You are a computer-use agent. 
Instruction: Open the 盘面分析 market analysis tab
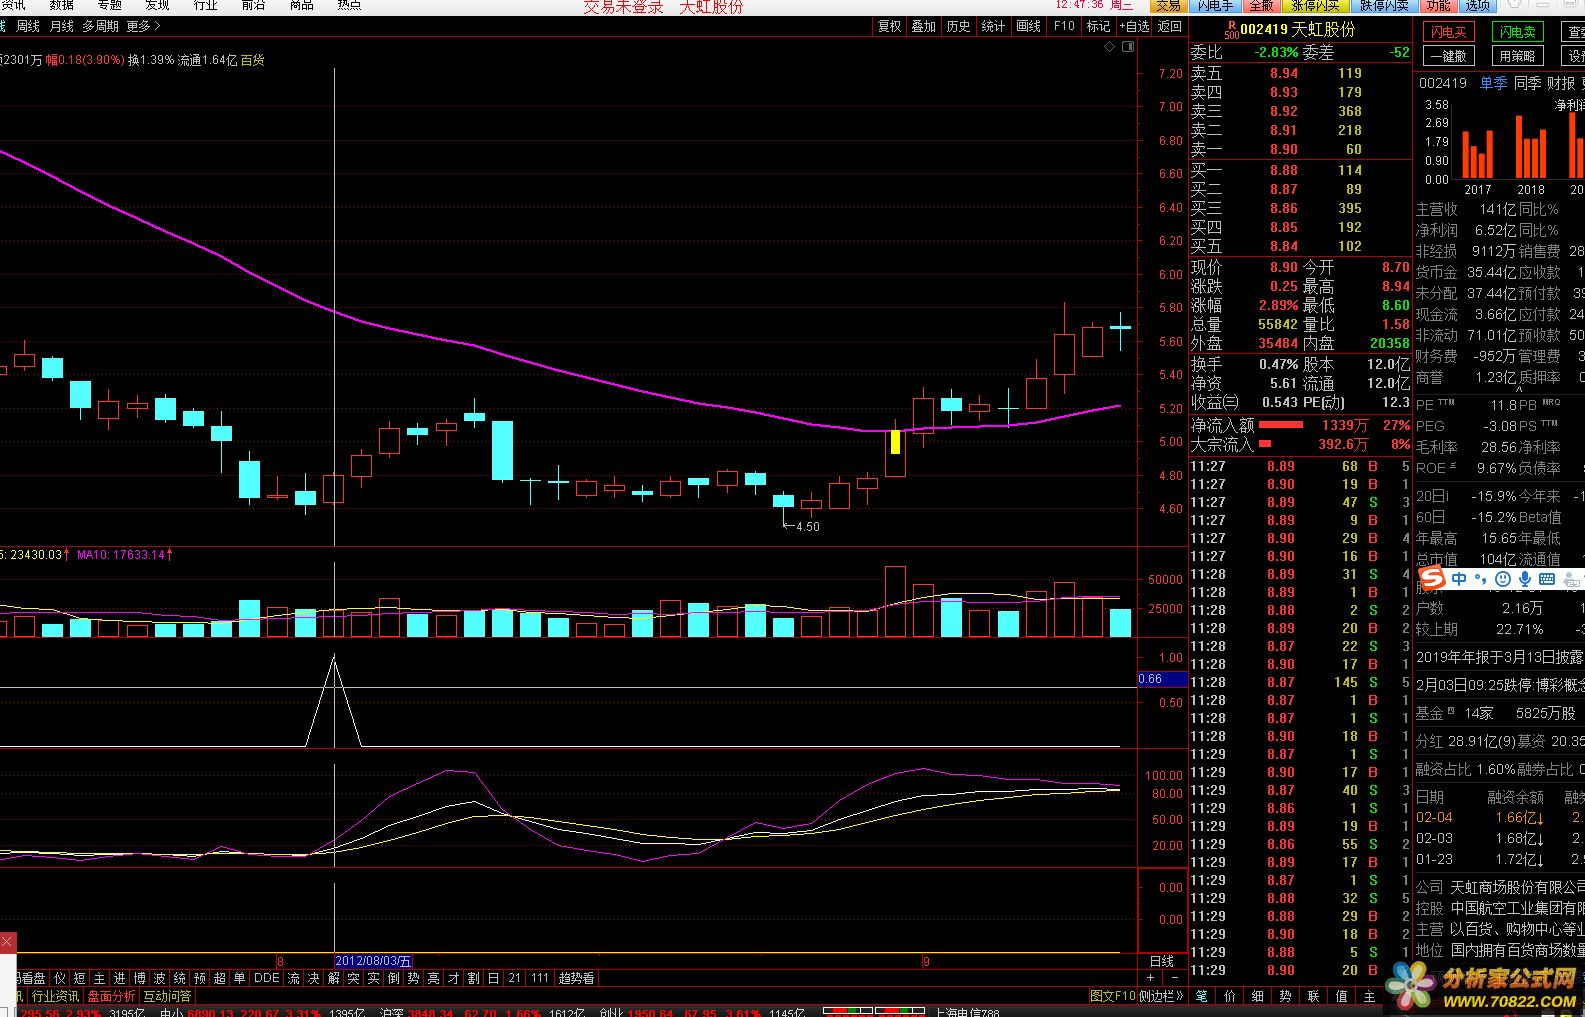tap(111, 996)
